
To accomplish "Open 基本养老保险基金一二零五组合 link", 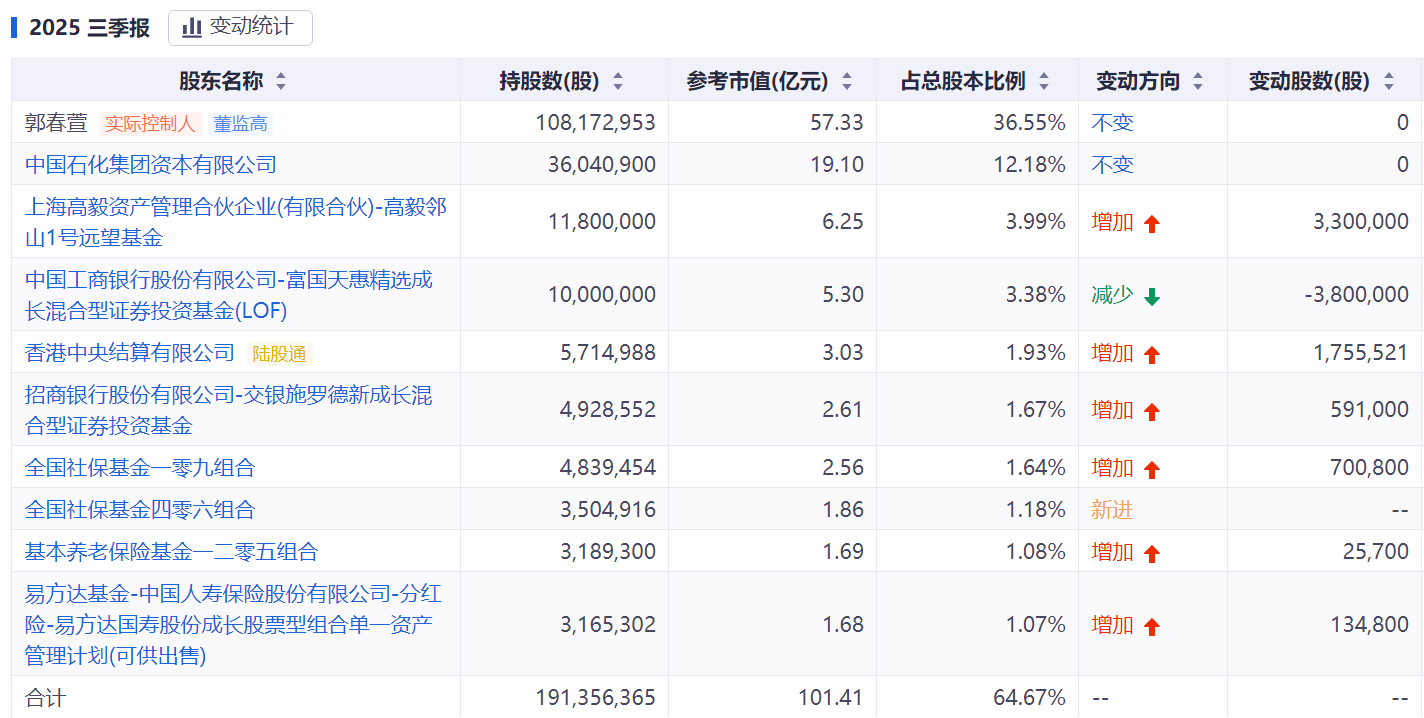I will pos(171,552).
